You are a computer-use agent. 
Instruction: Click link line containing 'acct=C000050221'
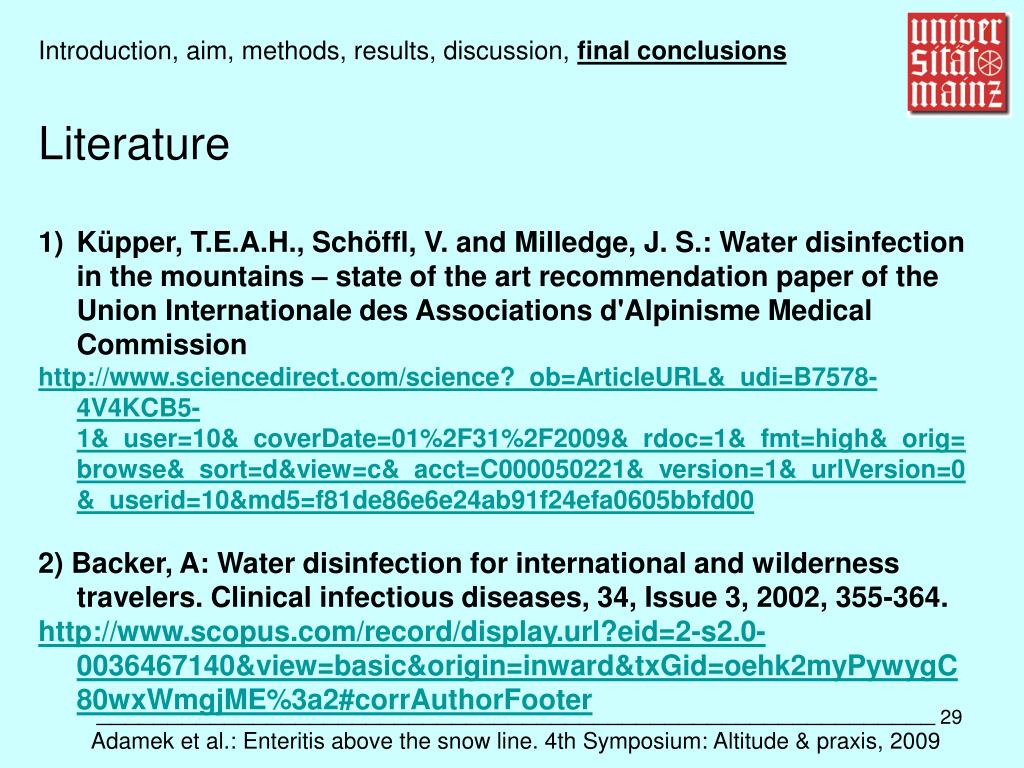point(520,470)
